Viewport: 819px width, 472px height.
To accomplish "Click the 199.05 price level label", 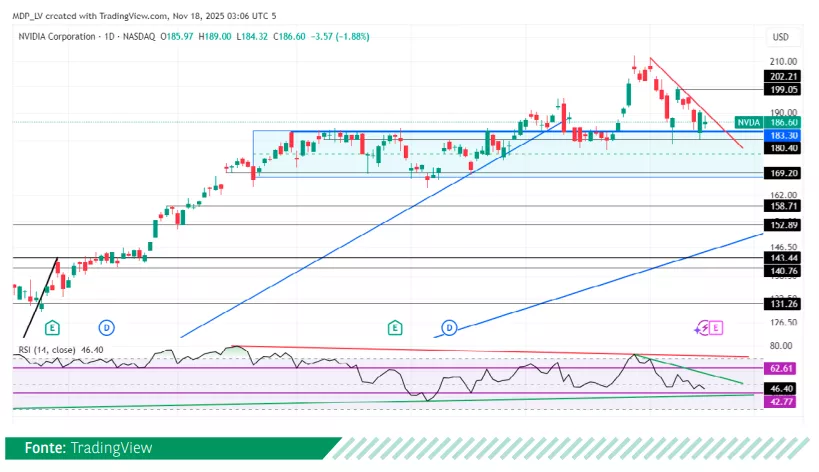I will (x=781, y=89).
